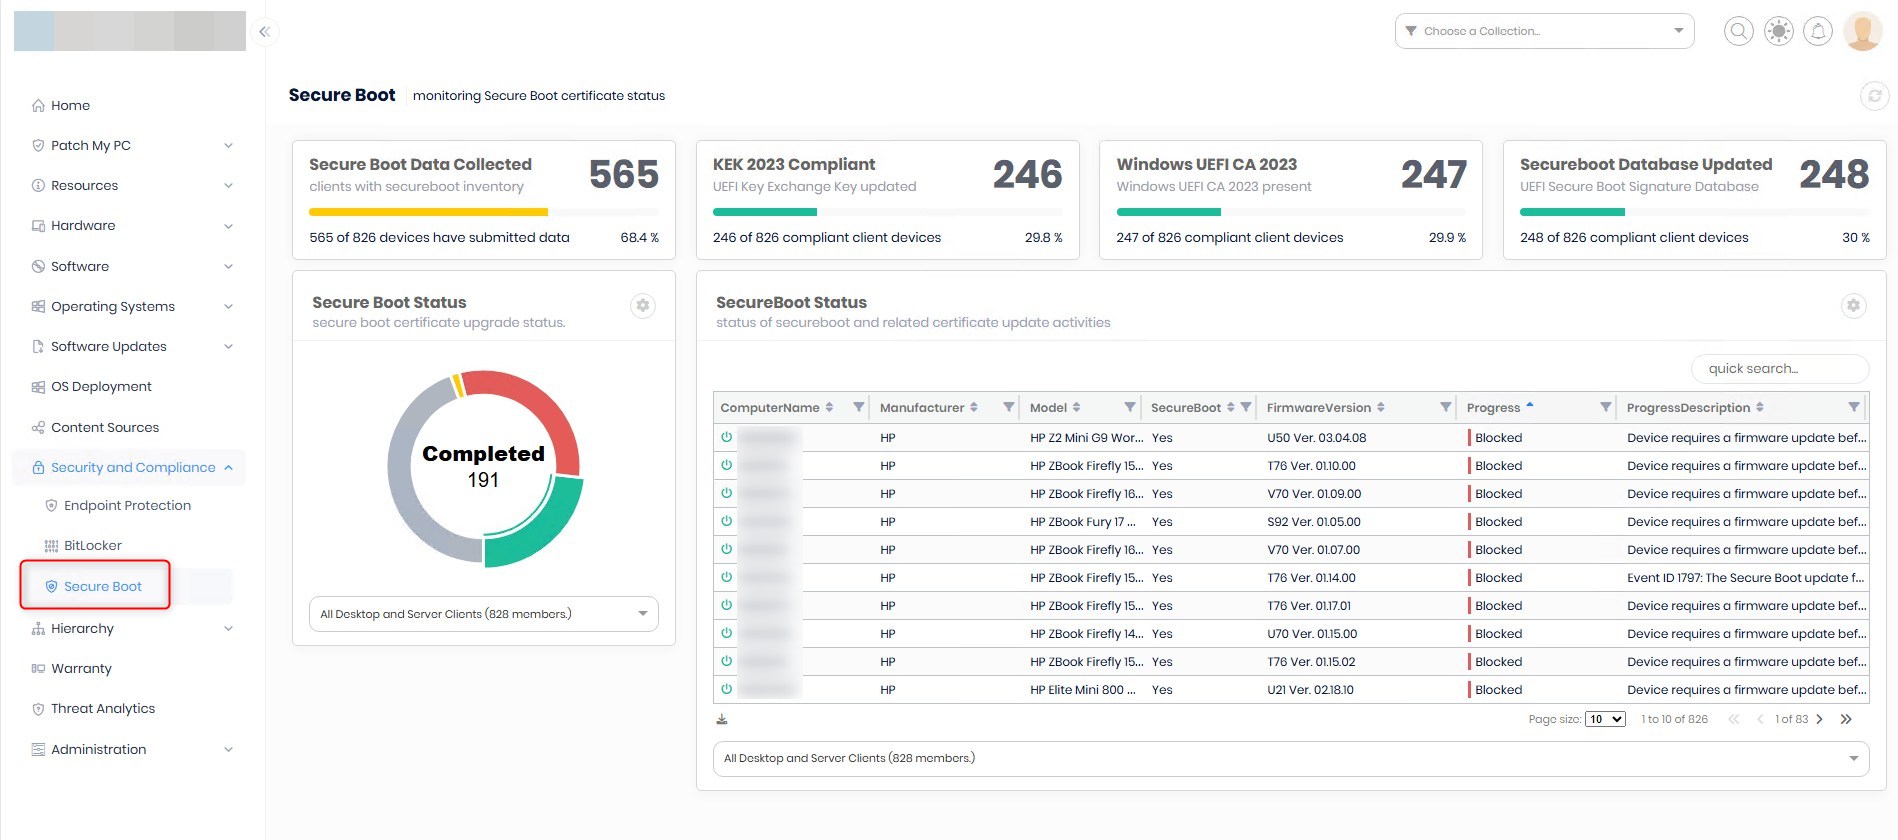Open filter on Manufacturer column
The height and width of the screenshot is (840, 1898).
coord(1008,407)
